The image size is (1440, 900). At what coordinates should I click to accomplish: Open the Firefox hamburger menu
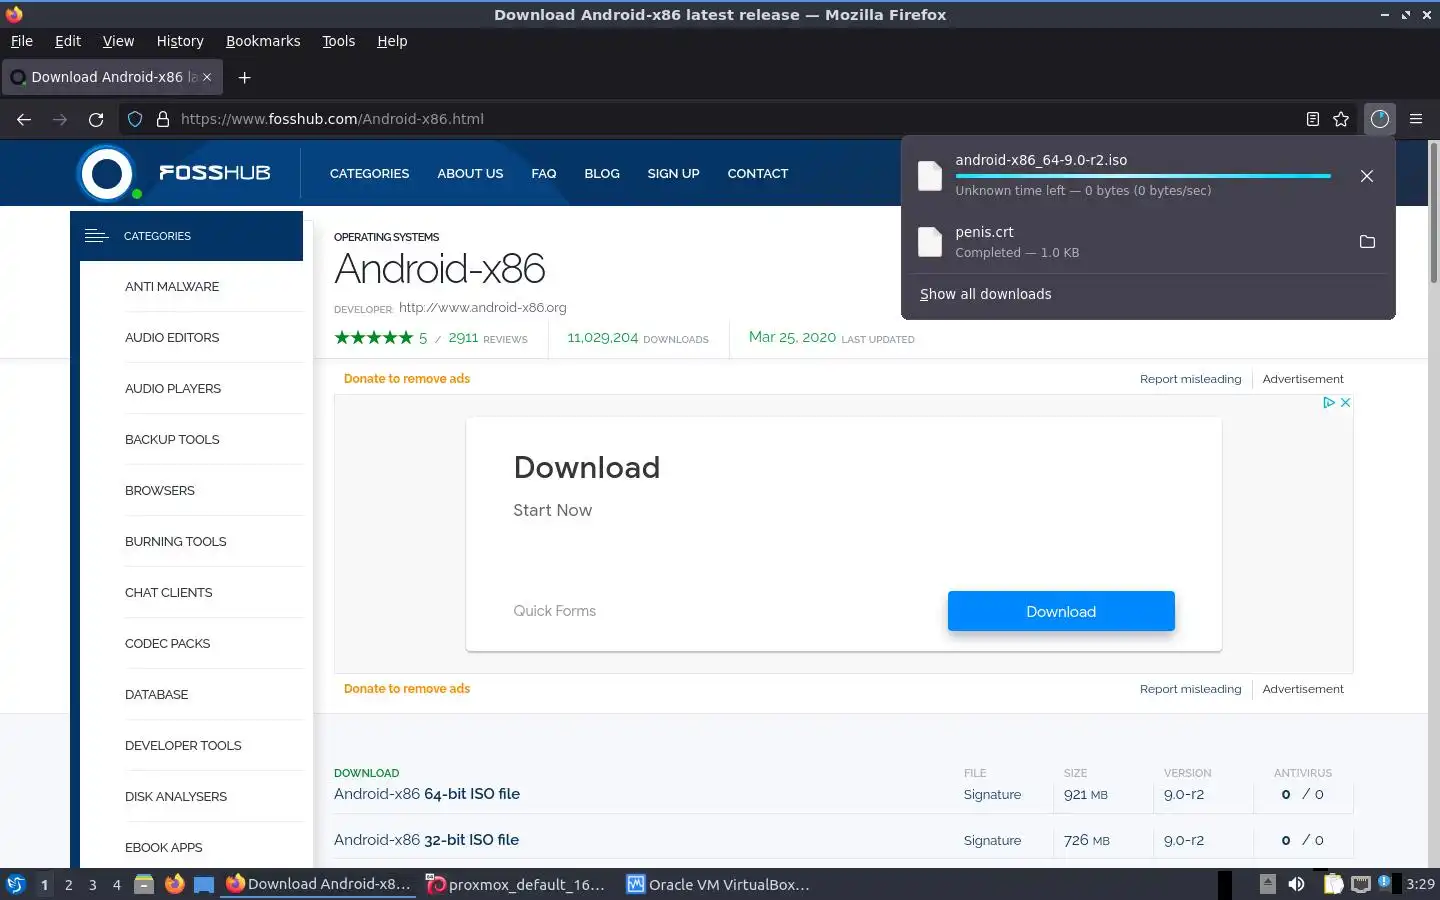tap(1416, 119)
